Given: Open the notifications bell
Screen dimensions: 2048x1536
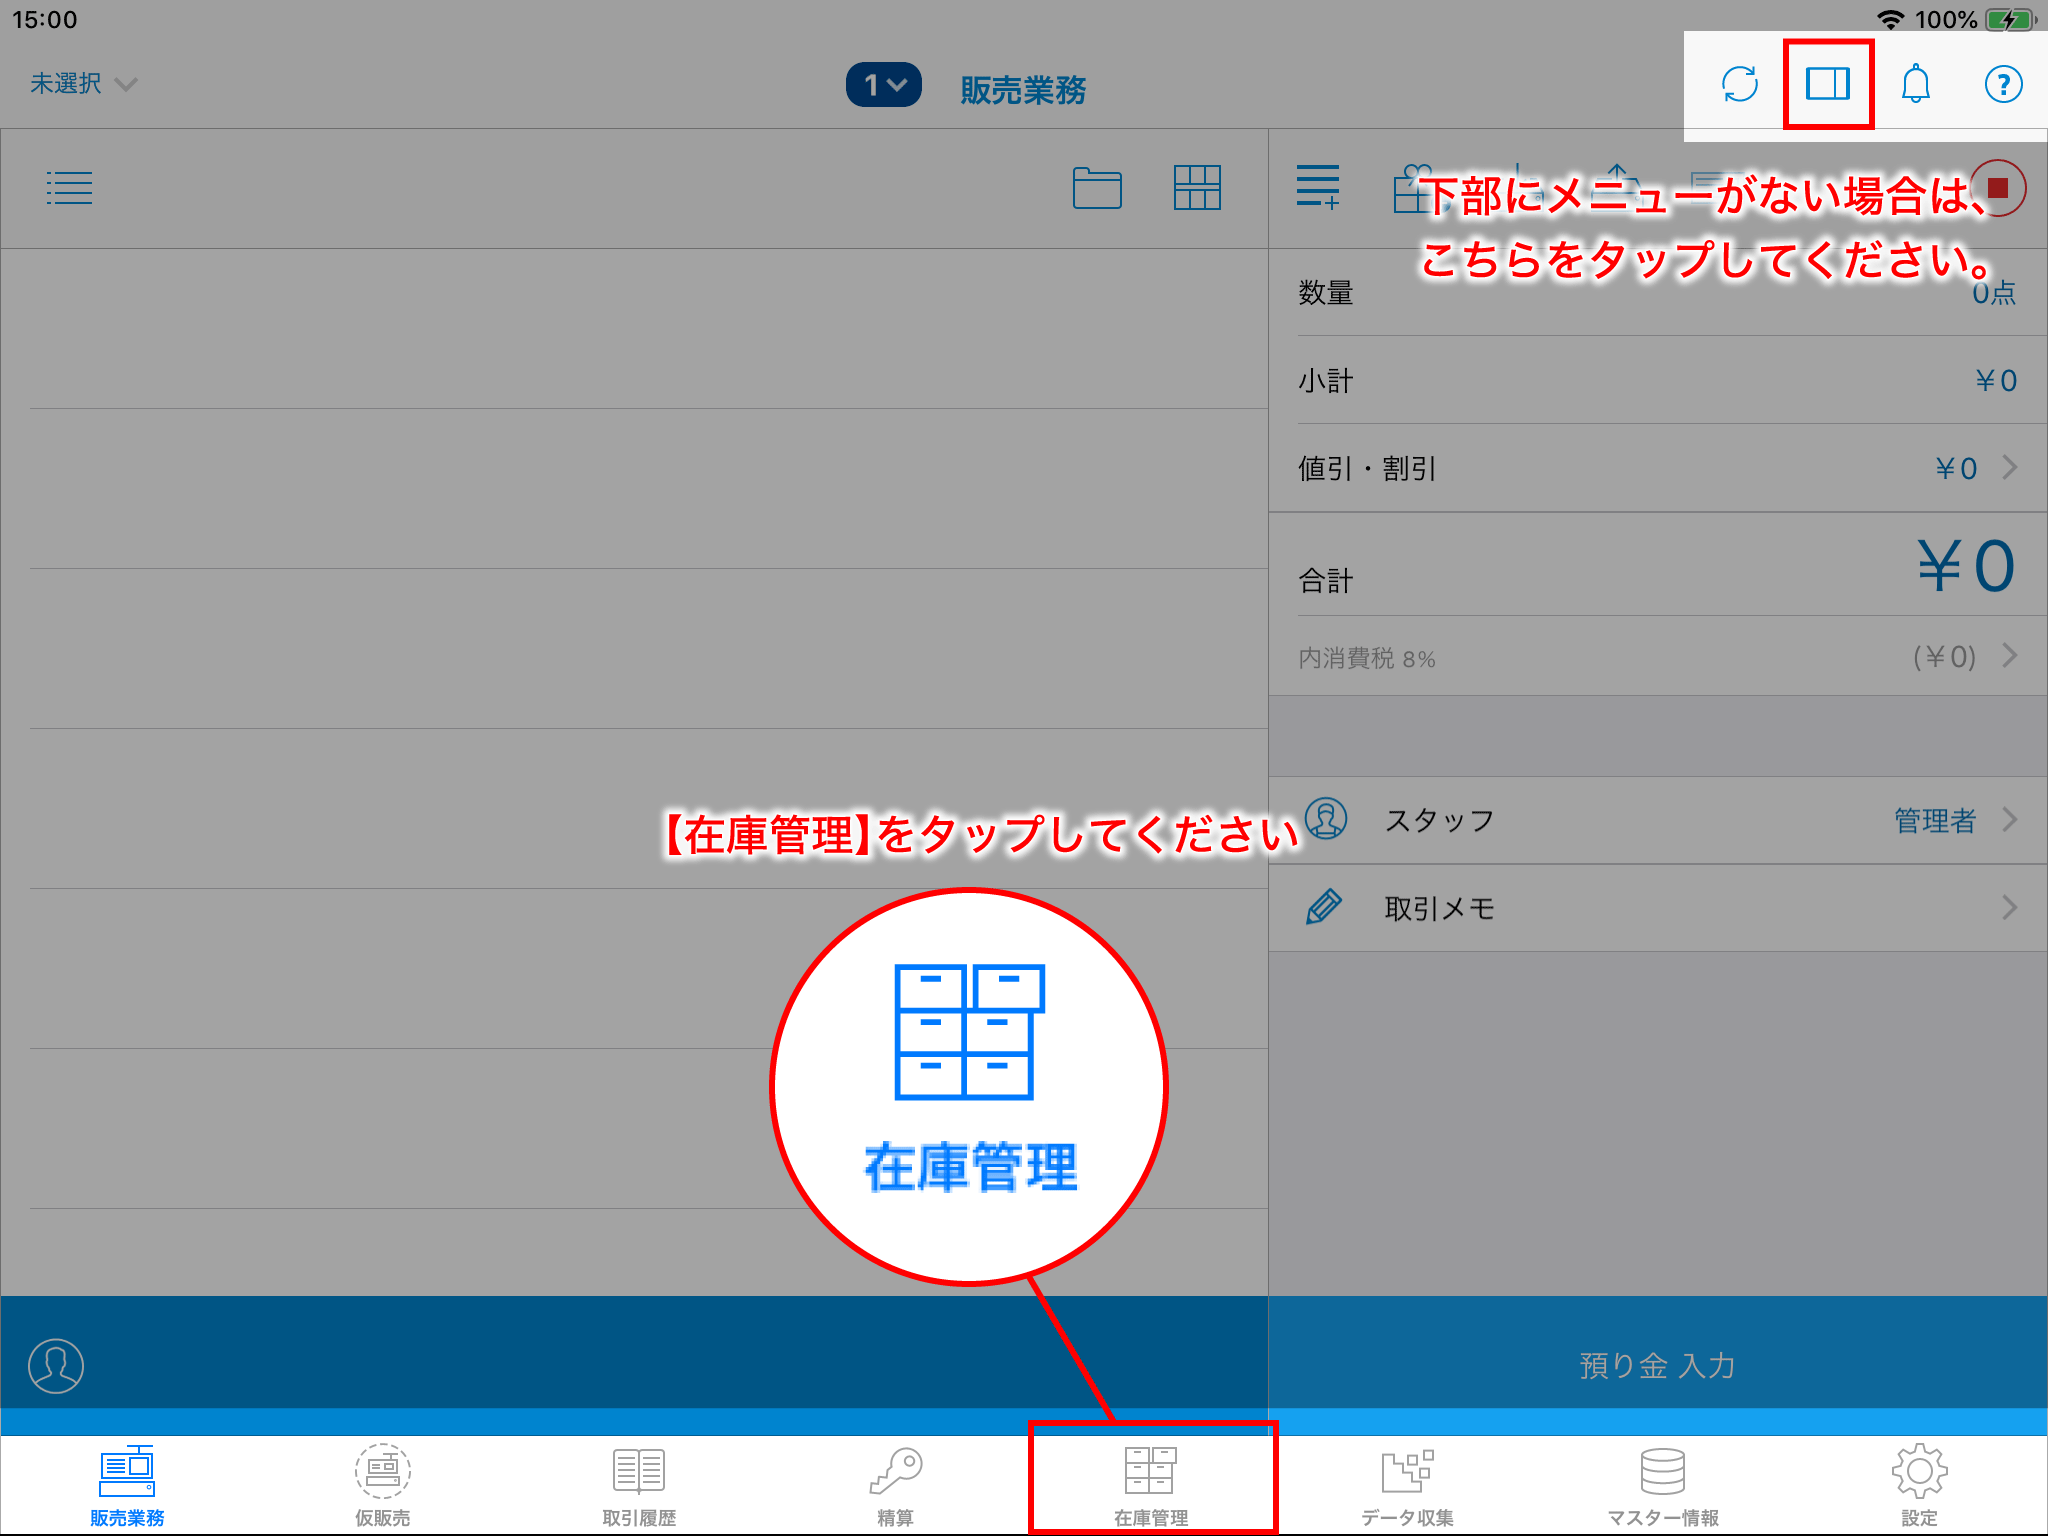Looking at the screenshot, I should (x=1915, y=84).
